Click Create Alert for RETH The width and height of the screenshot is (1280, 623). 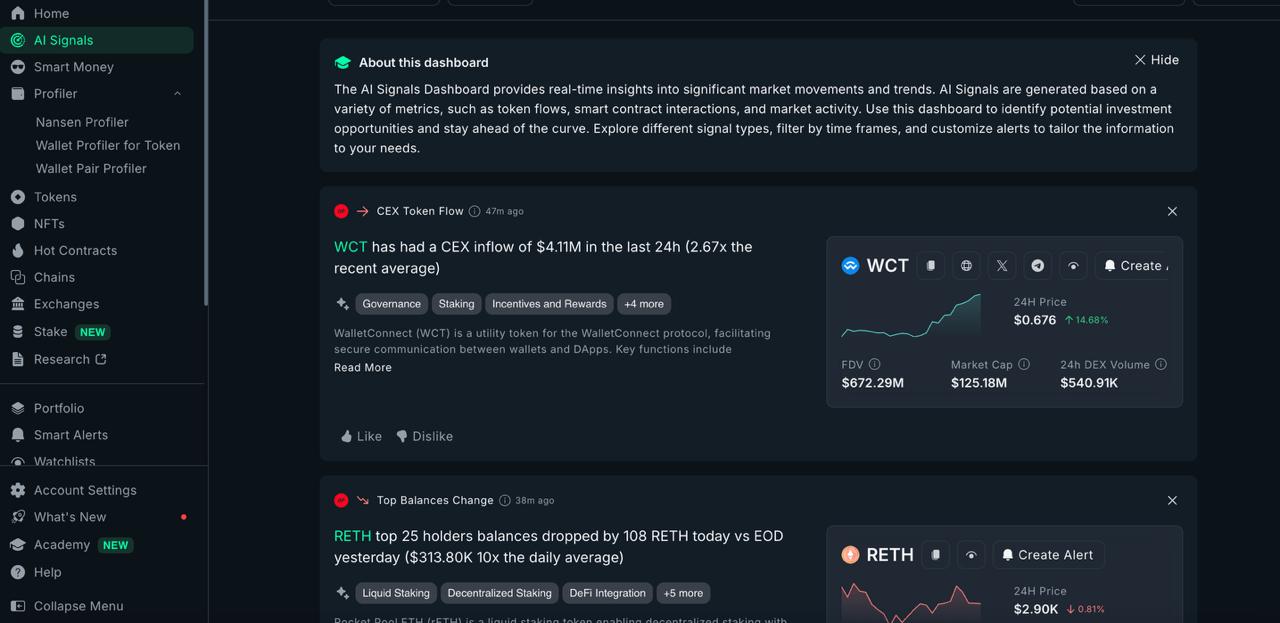coord(1048,555)
